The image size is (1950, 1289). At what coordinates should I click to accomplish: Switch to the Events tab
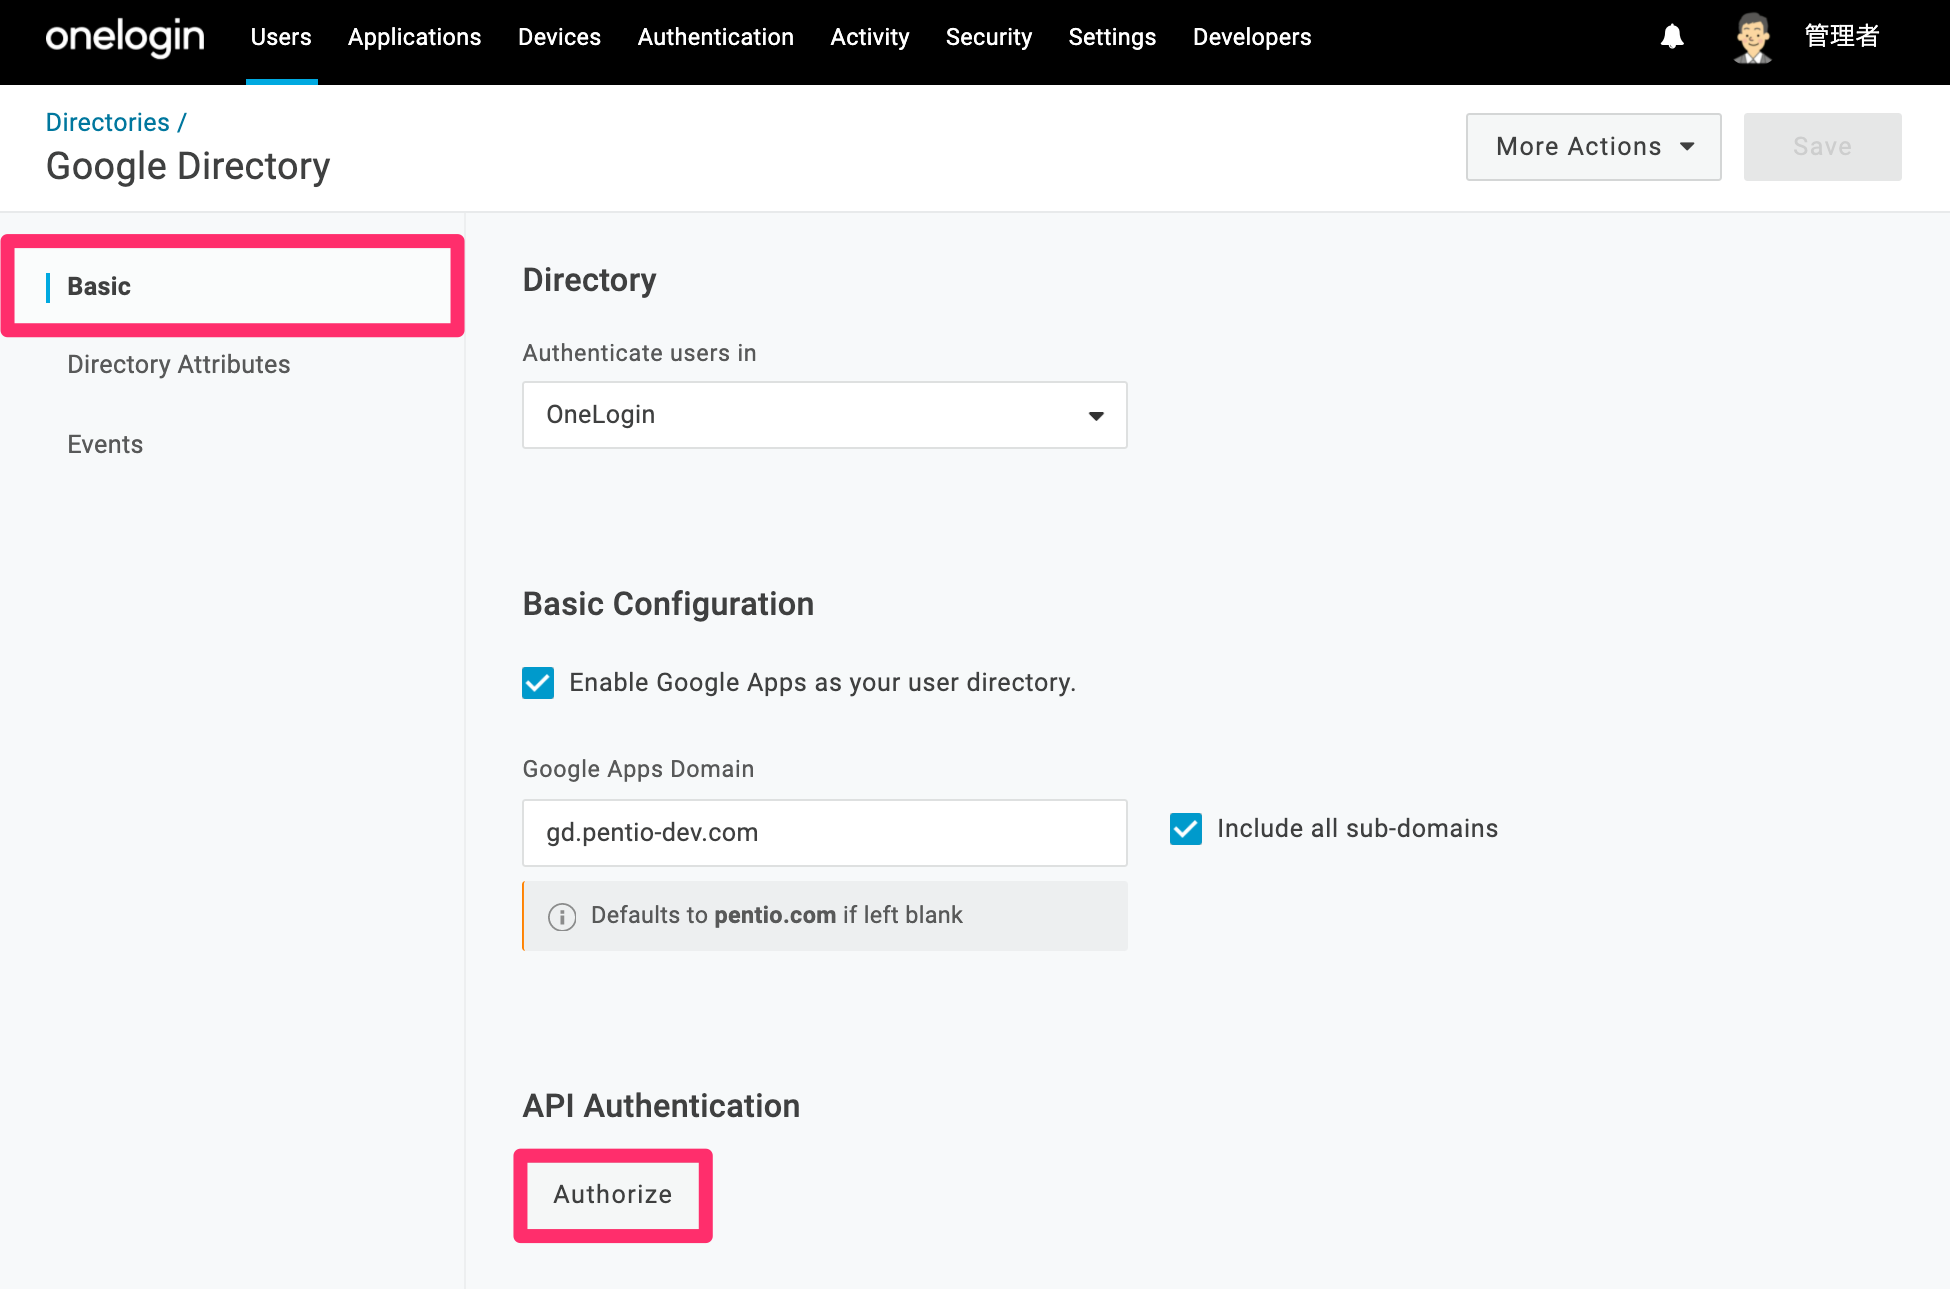pos(105,444)
